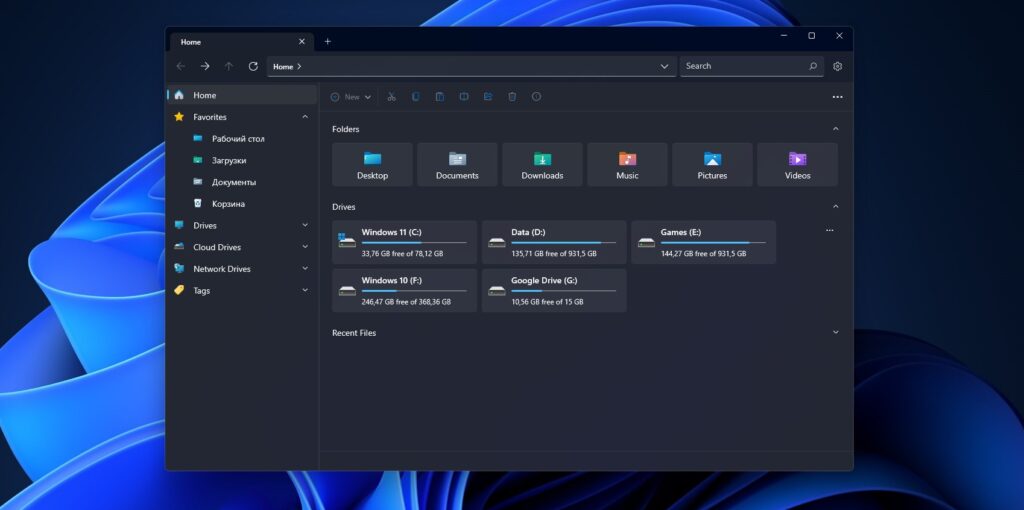Open Games (E:) drive
Viewport: 1024px width, 510px height.
coord(703,242)
